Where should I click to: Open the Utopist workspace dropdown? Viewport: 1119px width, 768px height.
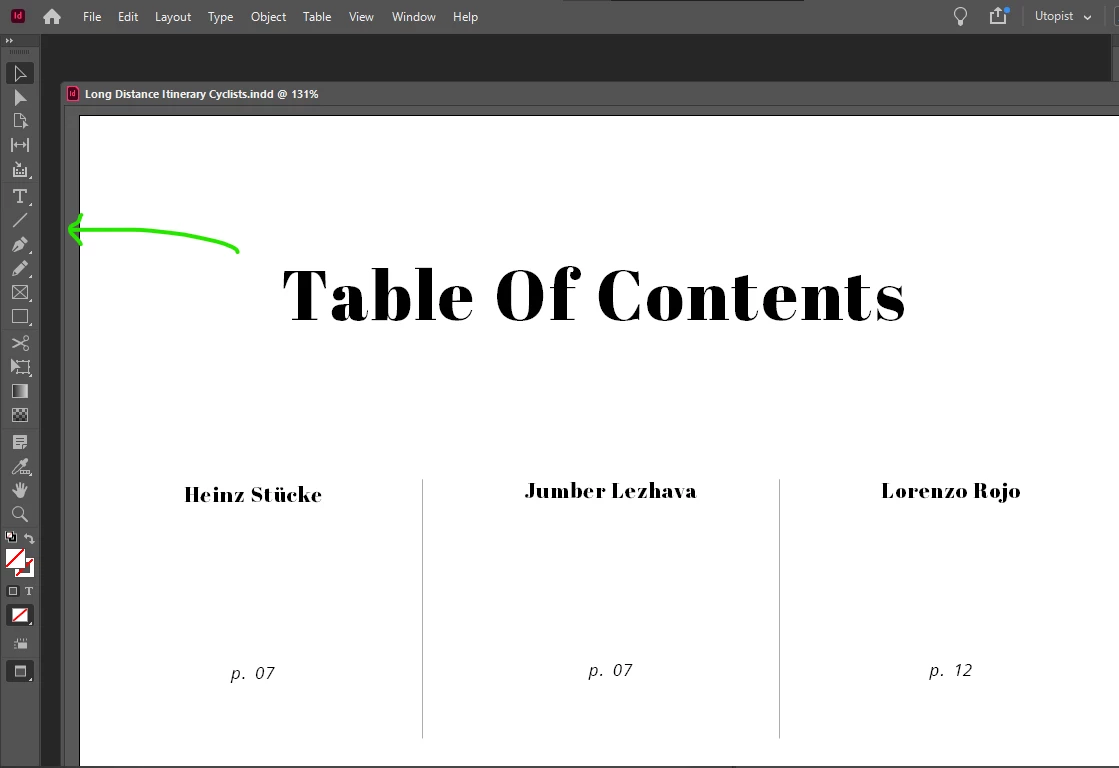click(1063, 16)
